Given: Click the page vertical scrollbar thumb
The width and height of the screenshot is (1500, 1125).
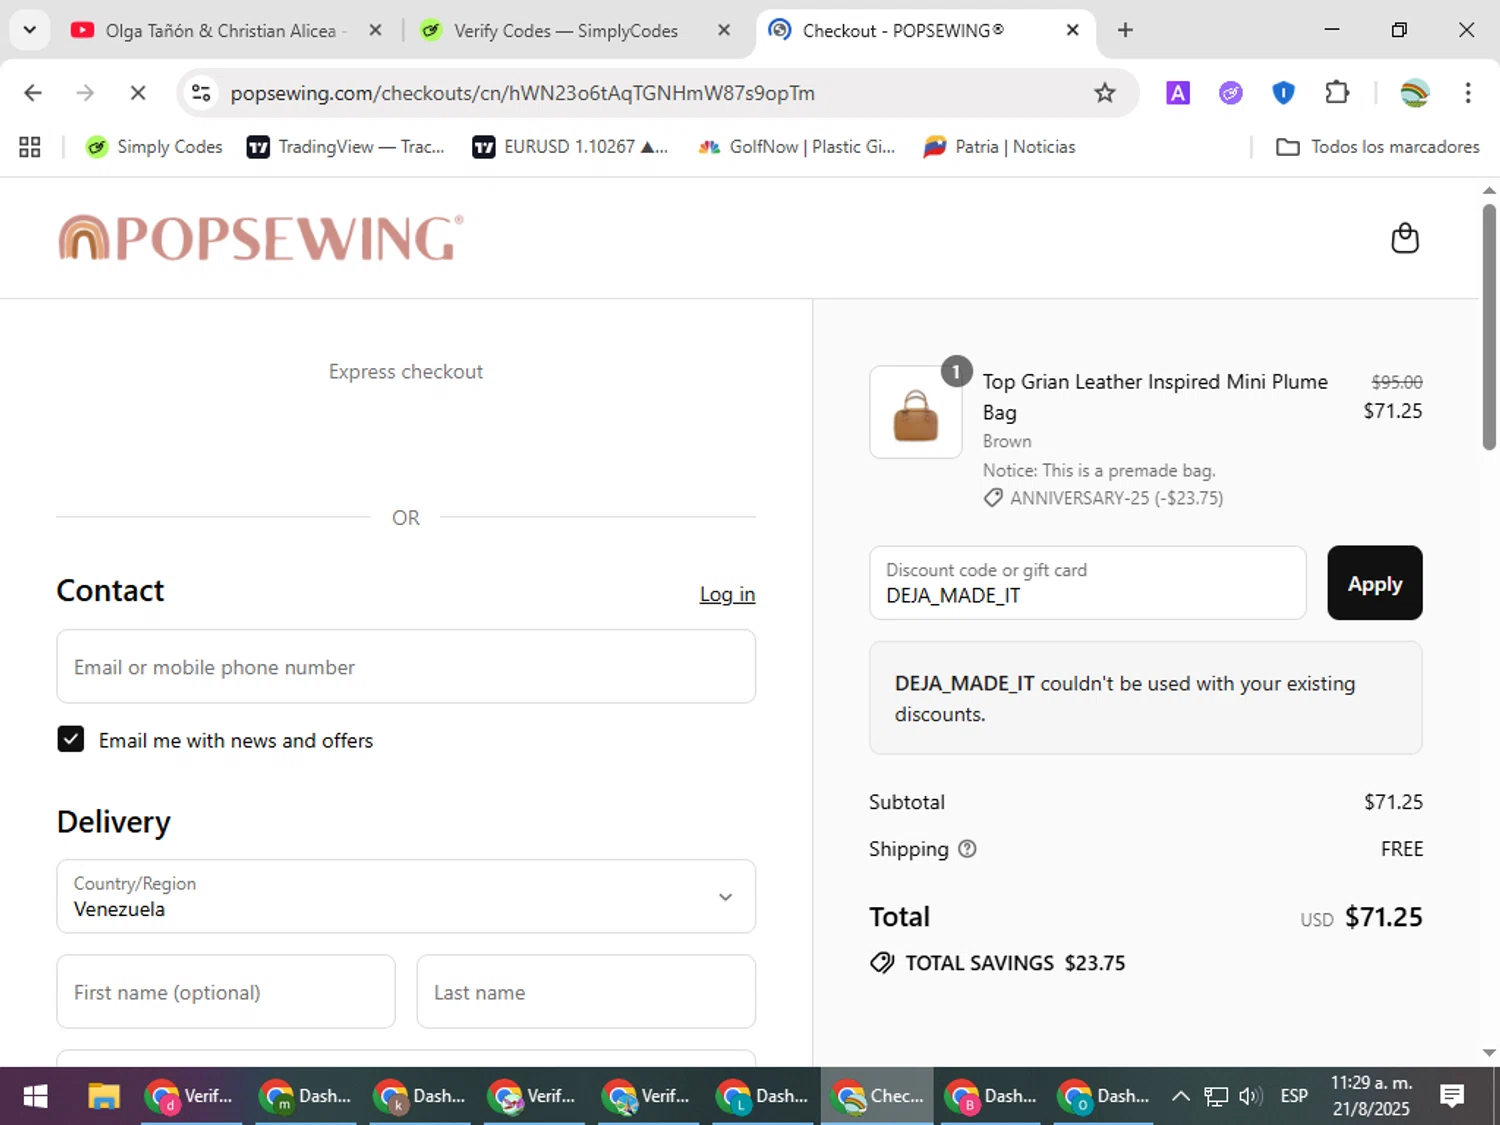Looking at the screenshot, I should point(1489,326).
